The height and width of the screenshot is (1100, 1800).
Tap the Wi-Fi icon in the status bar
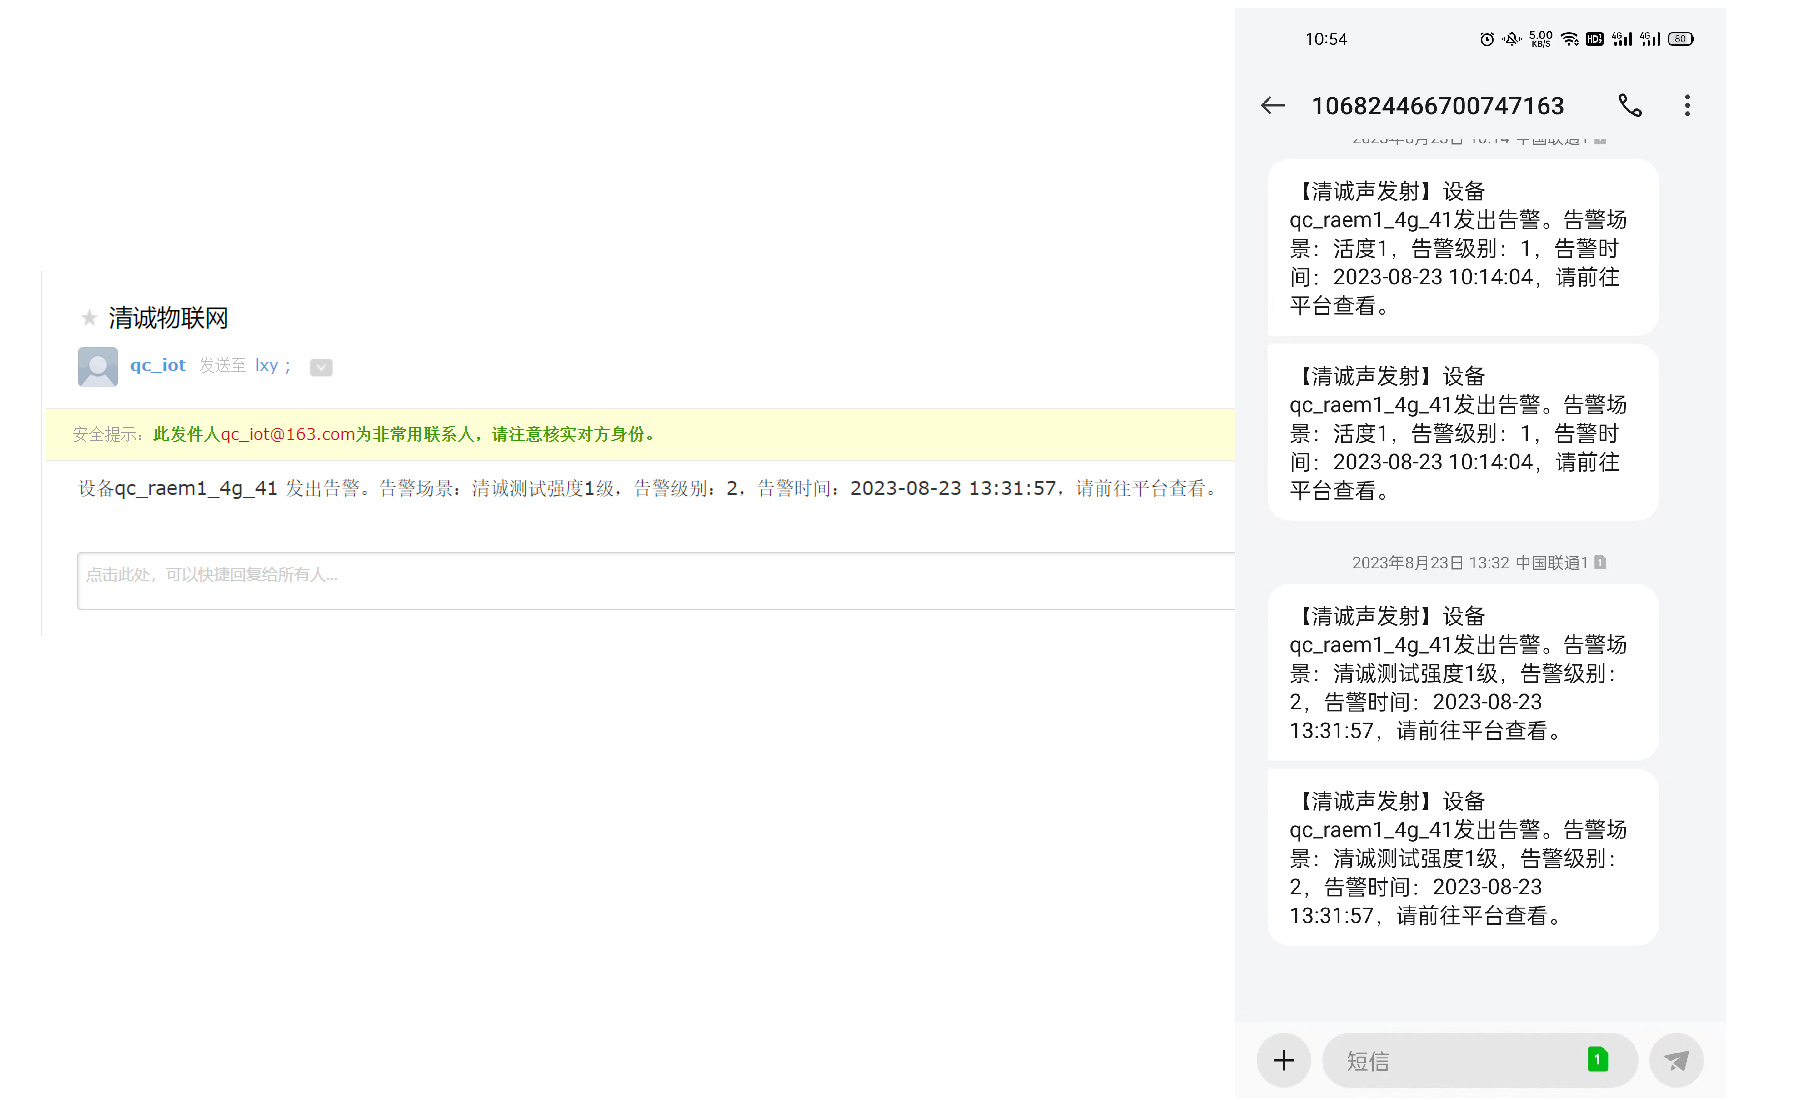[1569, 38]
